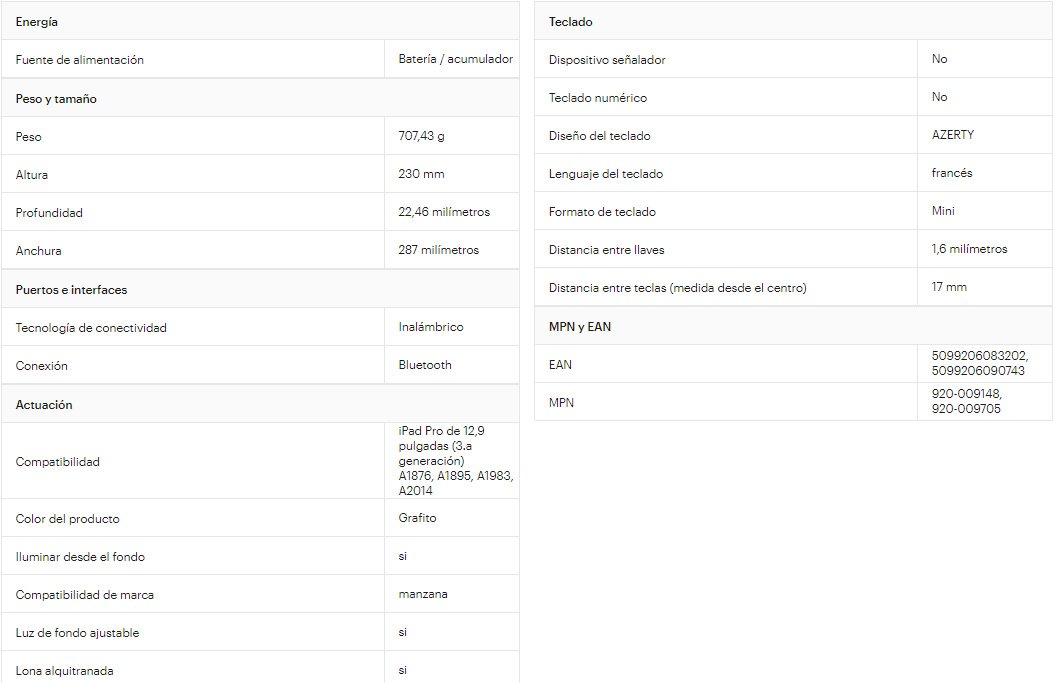This screenshot has width=1055, height=683.
Task: Click the EAN numbers cell
Action: pyautogui.click(x=978, y=363)
